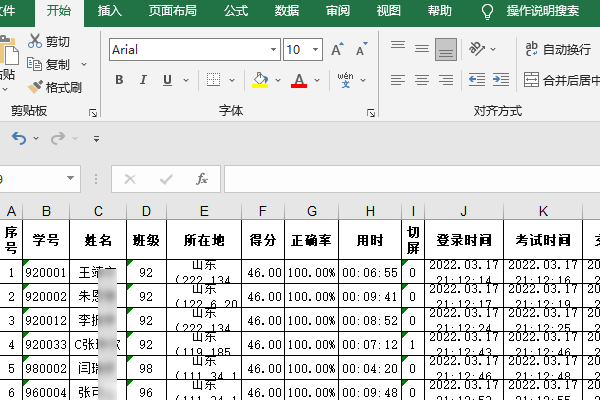This screenshot has height=400, width=600.
Task: Click the wén phonetic guide icon
Action: point(346,80)
